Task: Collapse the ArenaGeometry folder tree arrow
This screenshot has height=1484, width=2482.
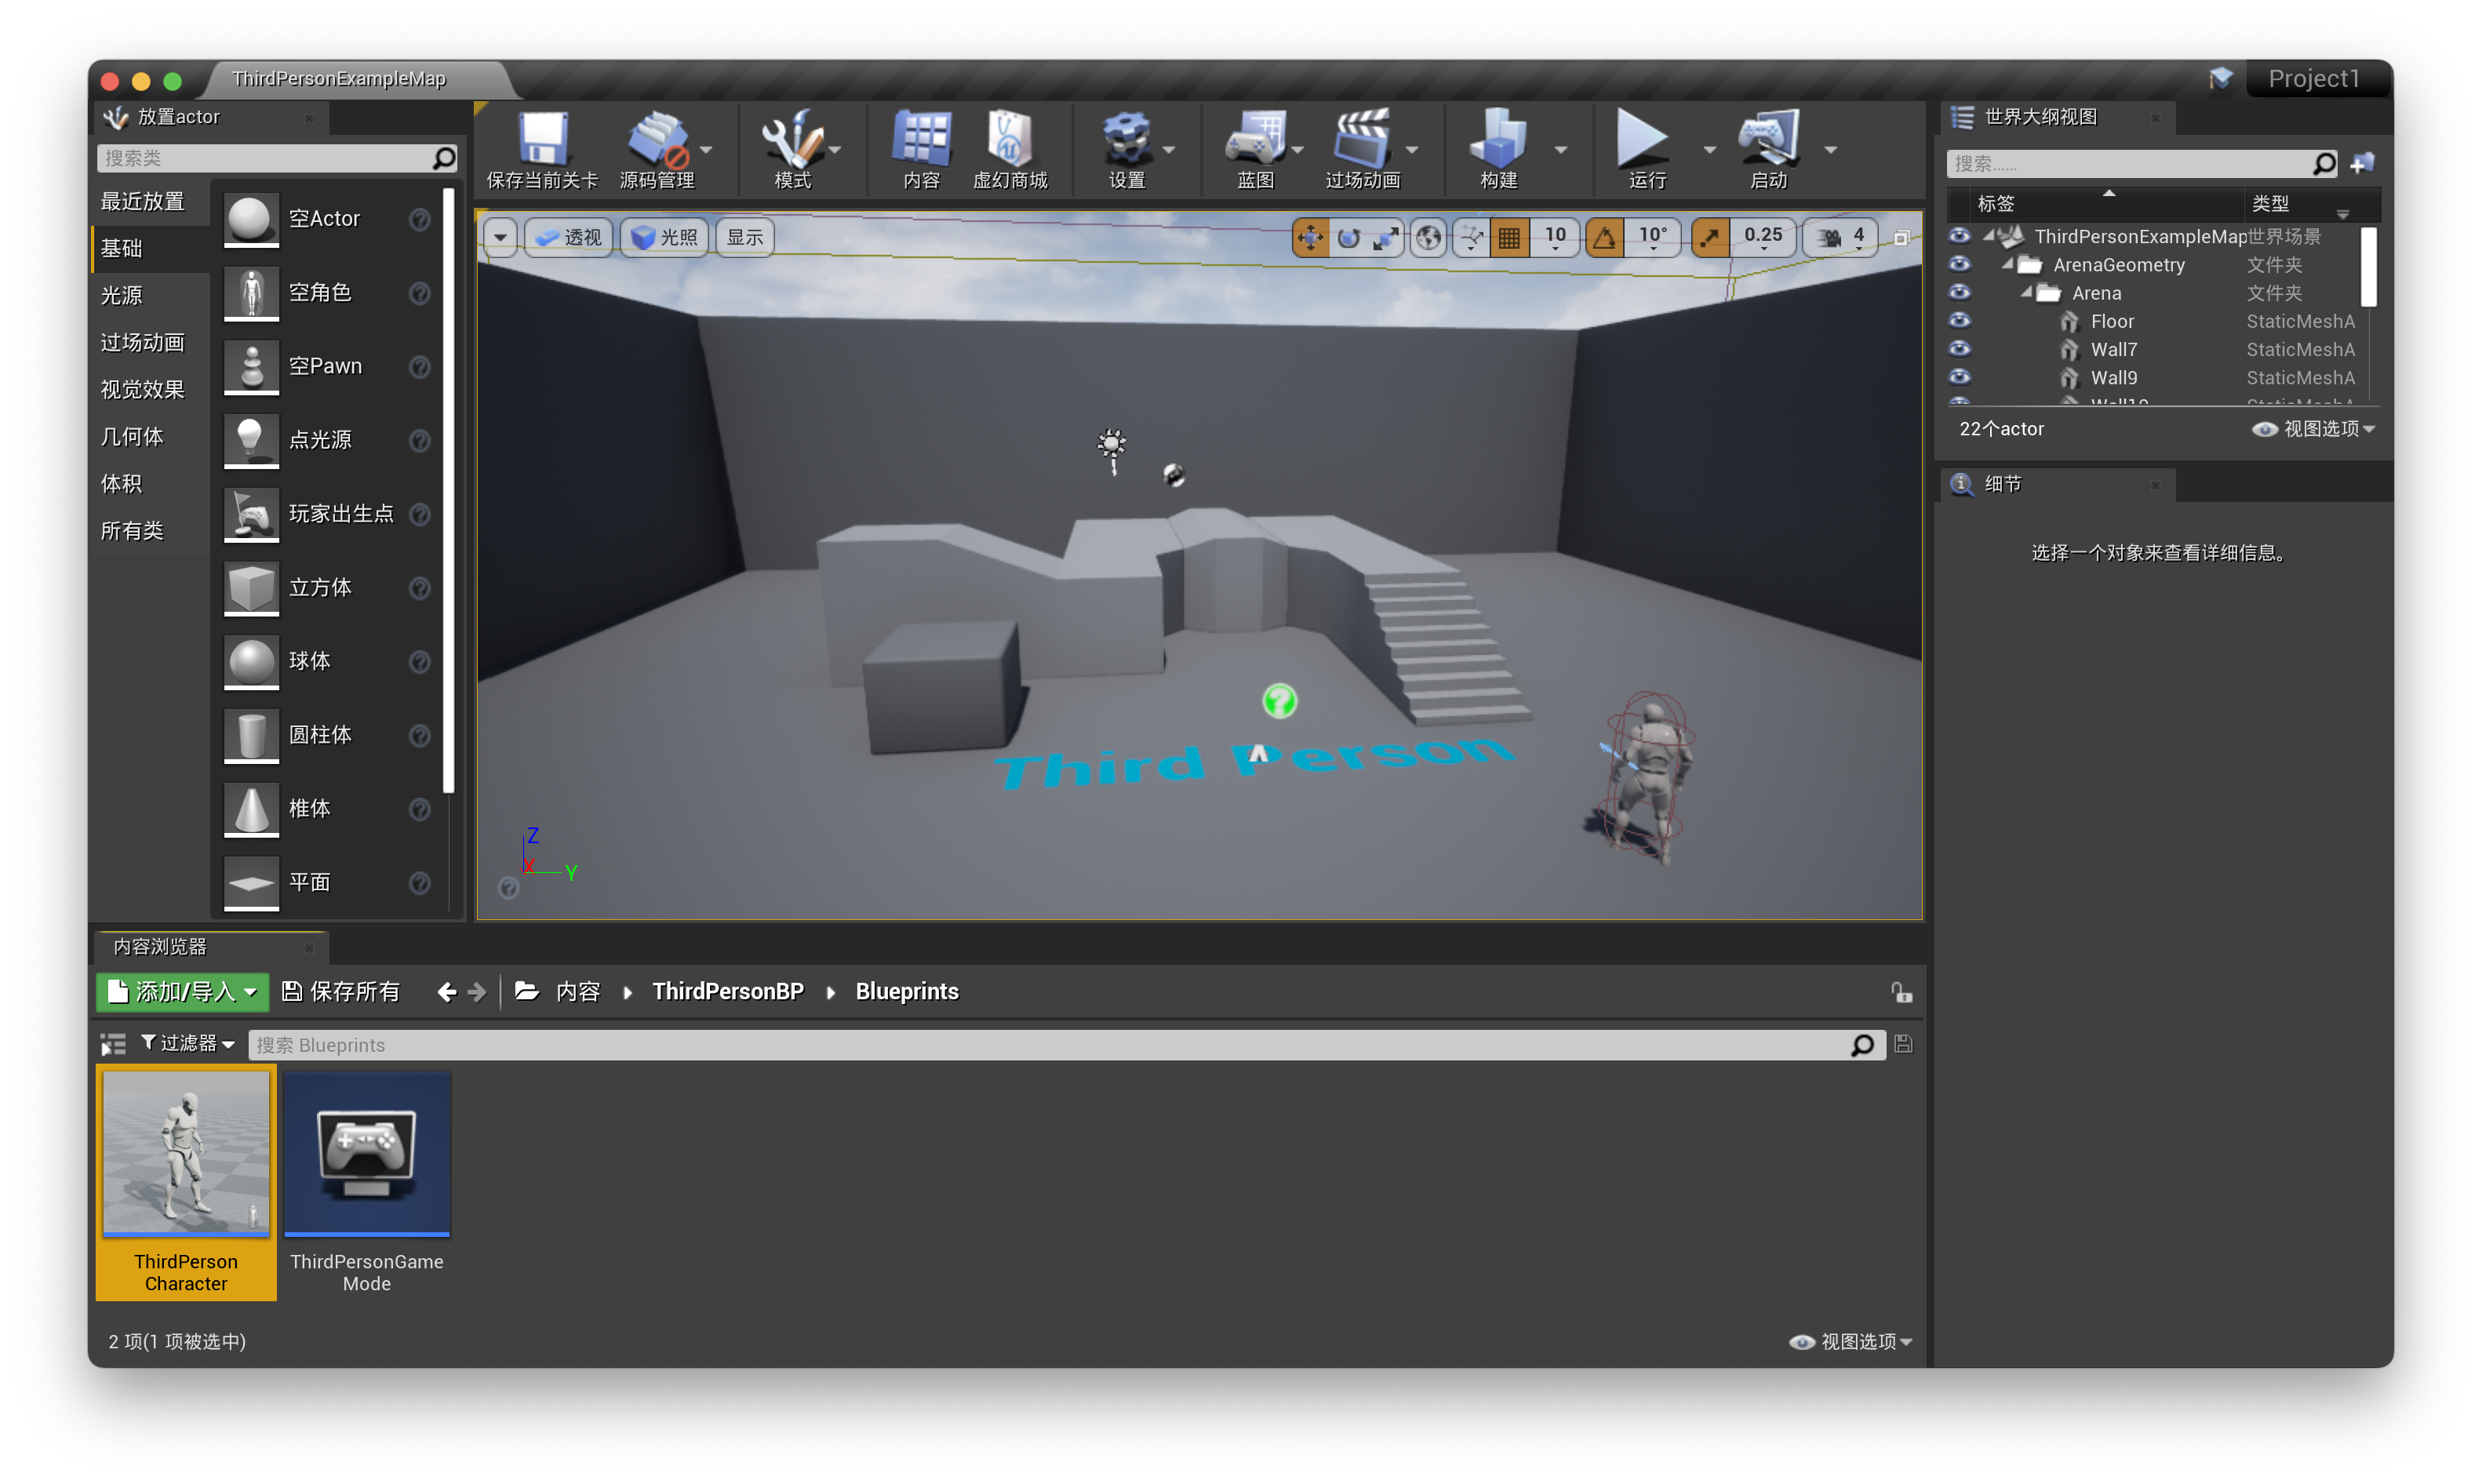Action: [x=2006, y=264]
